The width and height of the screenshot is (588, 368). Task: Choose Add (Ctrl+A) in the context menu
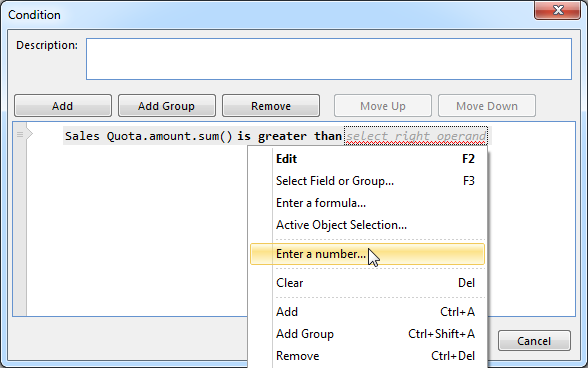[x=368, y=312]
